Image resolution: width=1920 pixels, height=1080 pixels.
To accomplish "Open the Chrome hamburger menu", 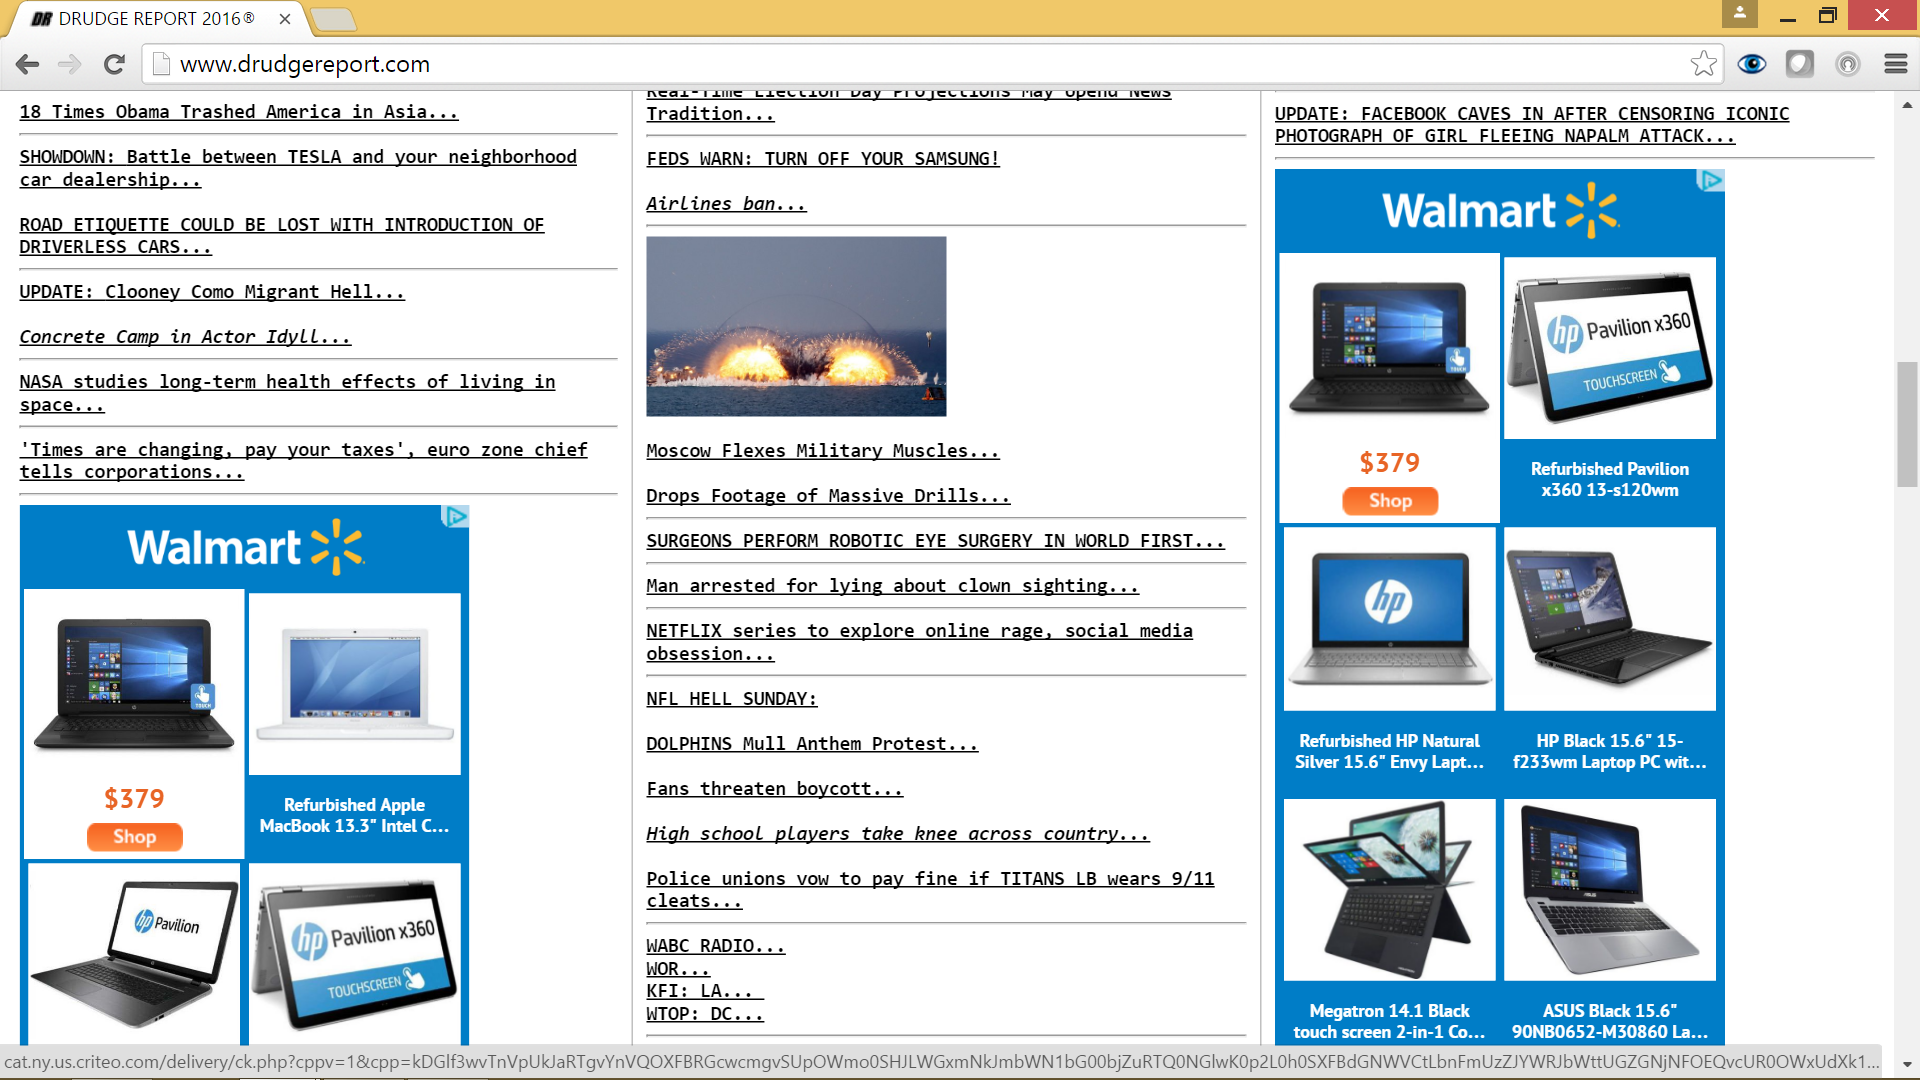I will coord(1895,64).
